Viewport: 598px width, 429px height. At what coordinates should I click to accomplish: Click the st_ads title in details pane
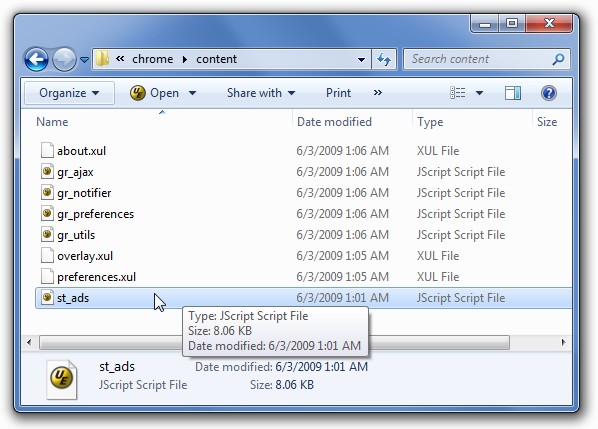click(x=117, y=367)
